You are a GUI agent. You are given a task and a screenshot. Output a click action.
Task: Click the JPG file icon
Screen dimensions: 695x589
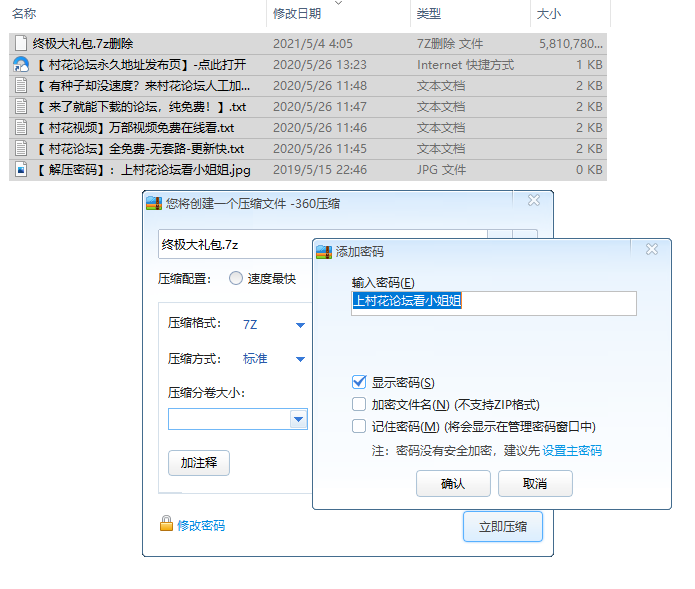coord(21,170)
